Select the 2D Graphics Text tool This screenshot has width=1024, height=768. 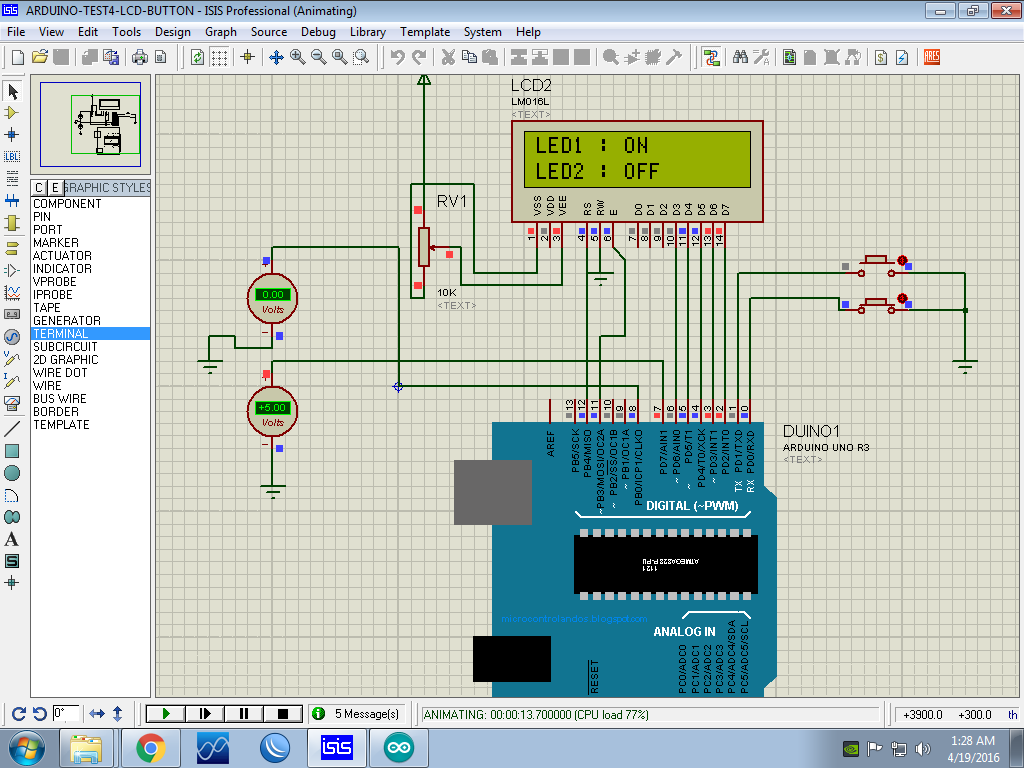12,539
